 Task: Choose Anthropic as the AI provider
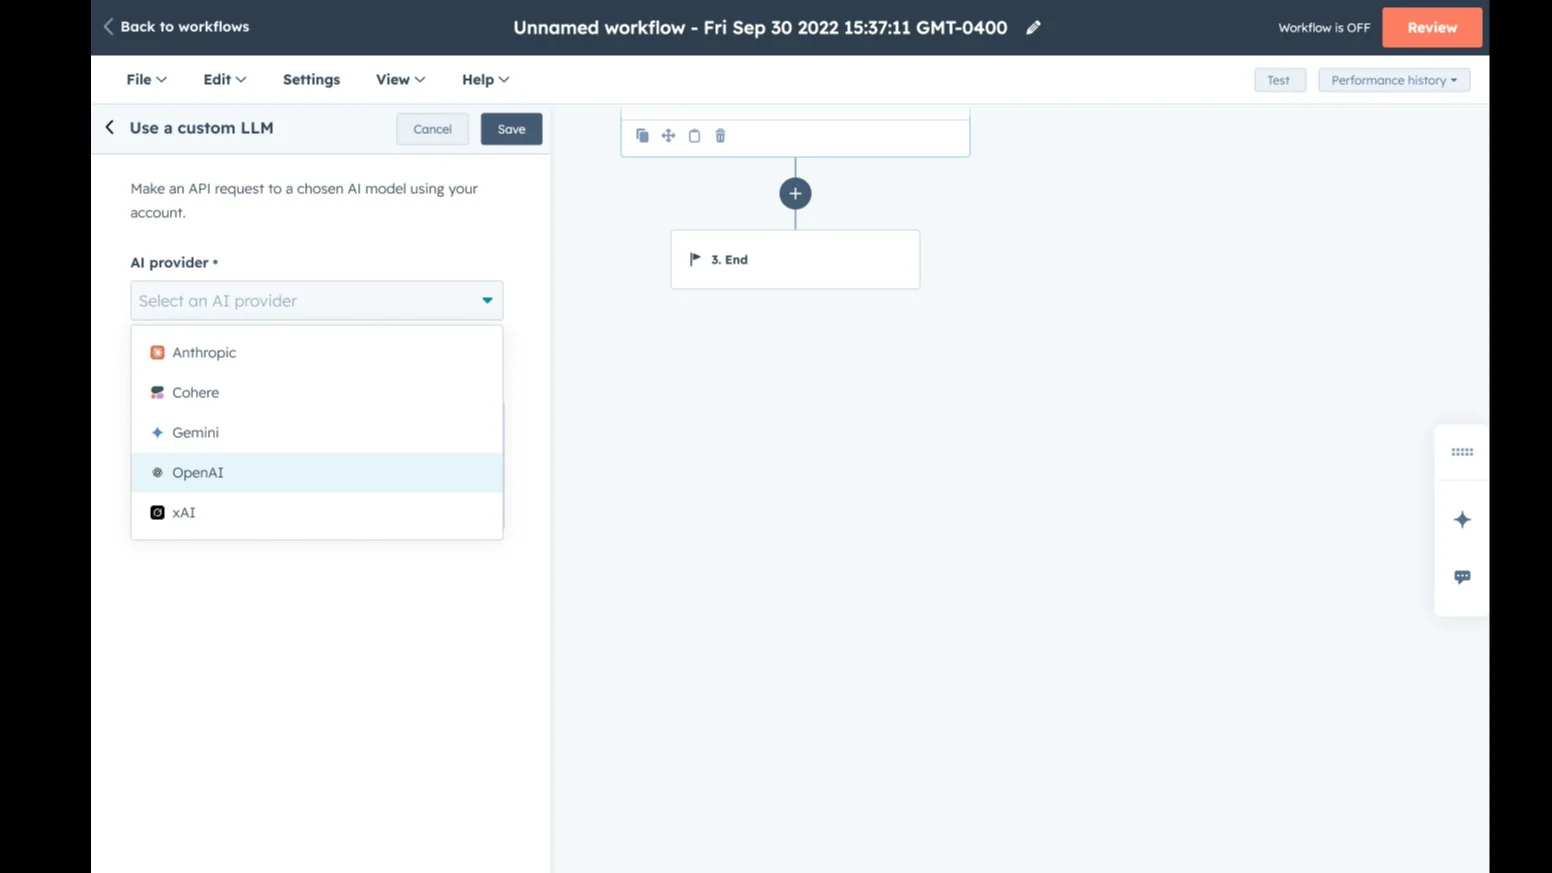(317, 353)
